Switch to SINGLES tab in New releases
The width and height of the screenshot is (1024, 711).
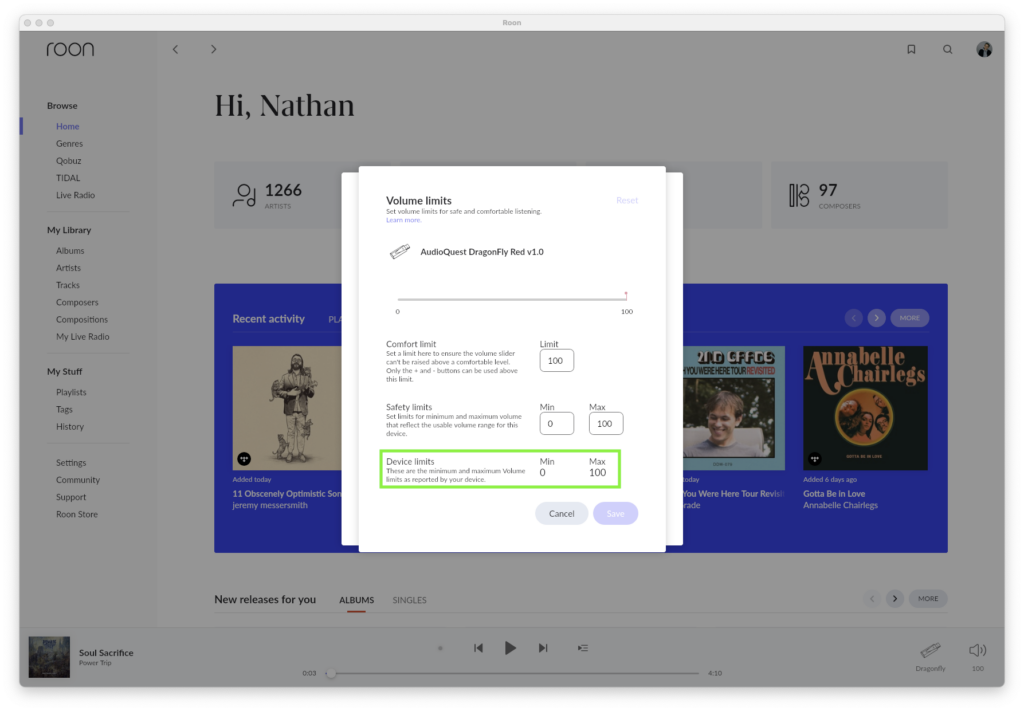point(409,600)
